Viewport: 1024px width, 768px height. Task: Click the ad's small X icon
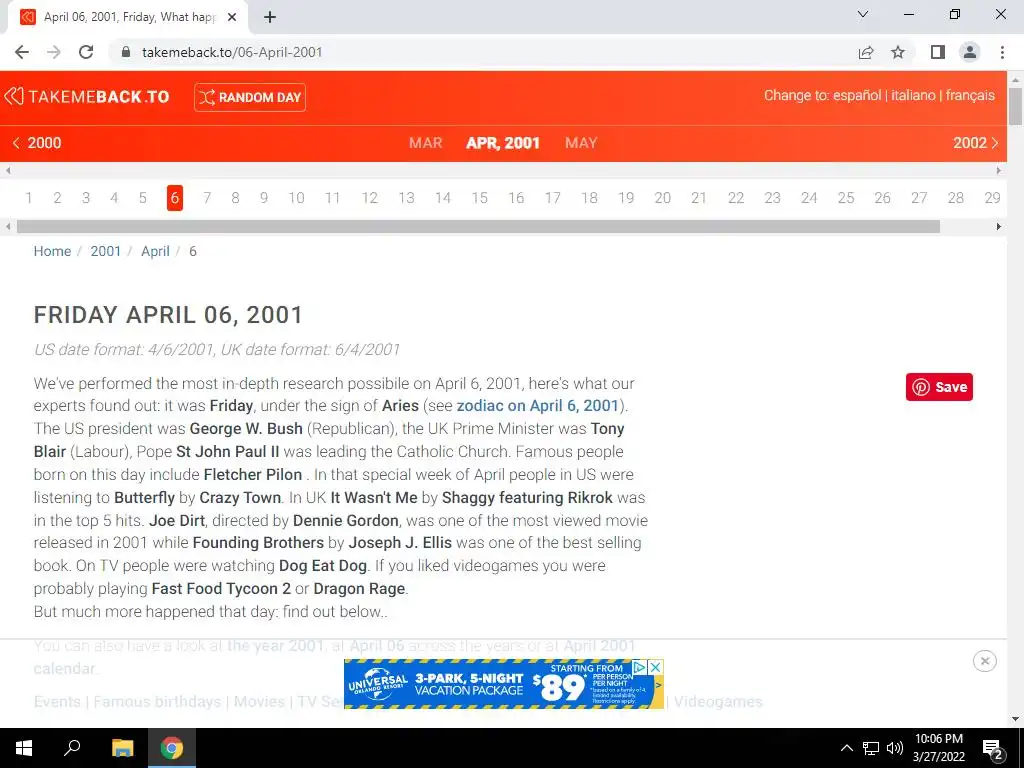click(656, 667)
